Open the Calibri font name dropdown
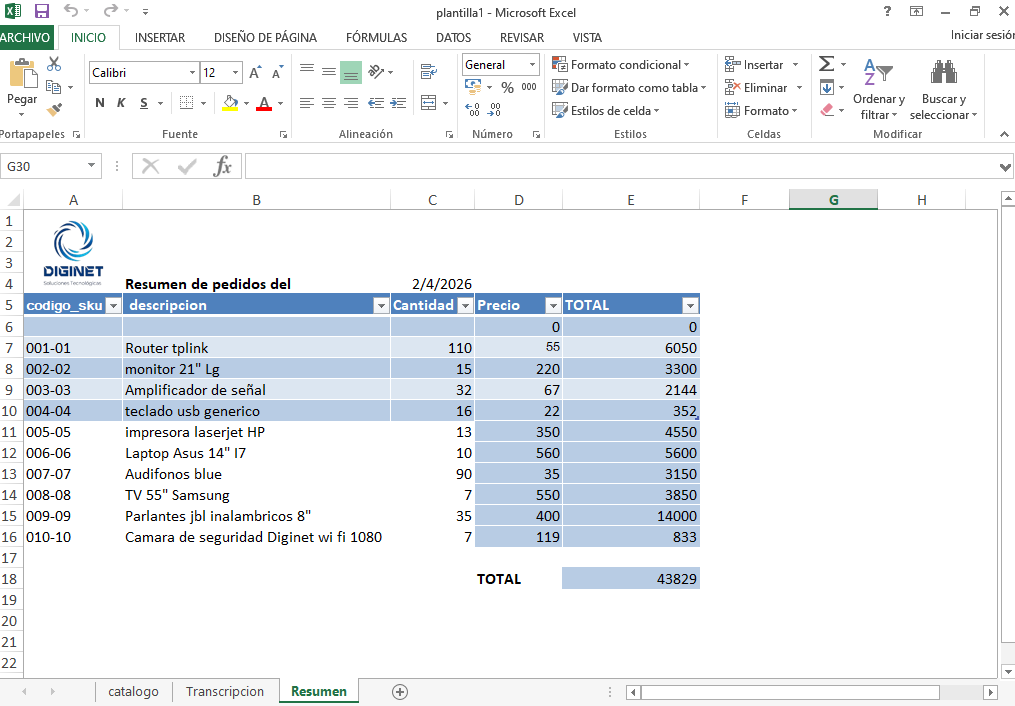The width and height of the screenshot is (1015, 706). pos(193,72)
